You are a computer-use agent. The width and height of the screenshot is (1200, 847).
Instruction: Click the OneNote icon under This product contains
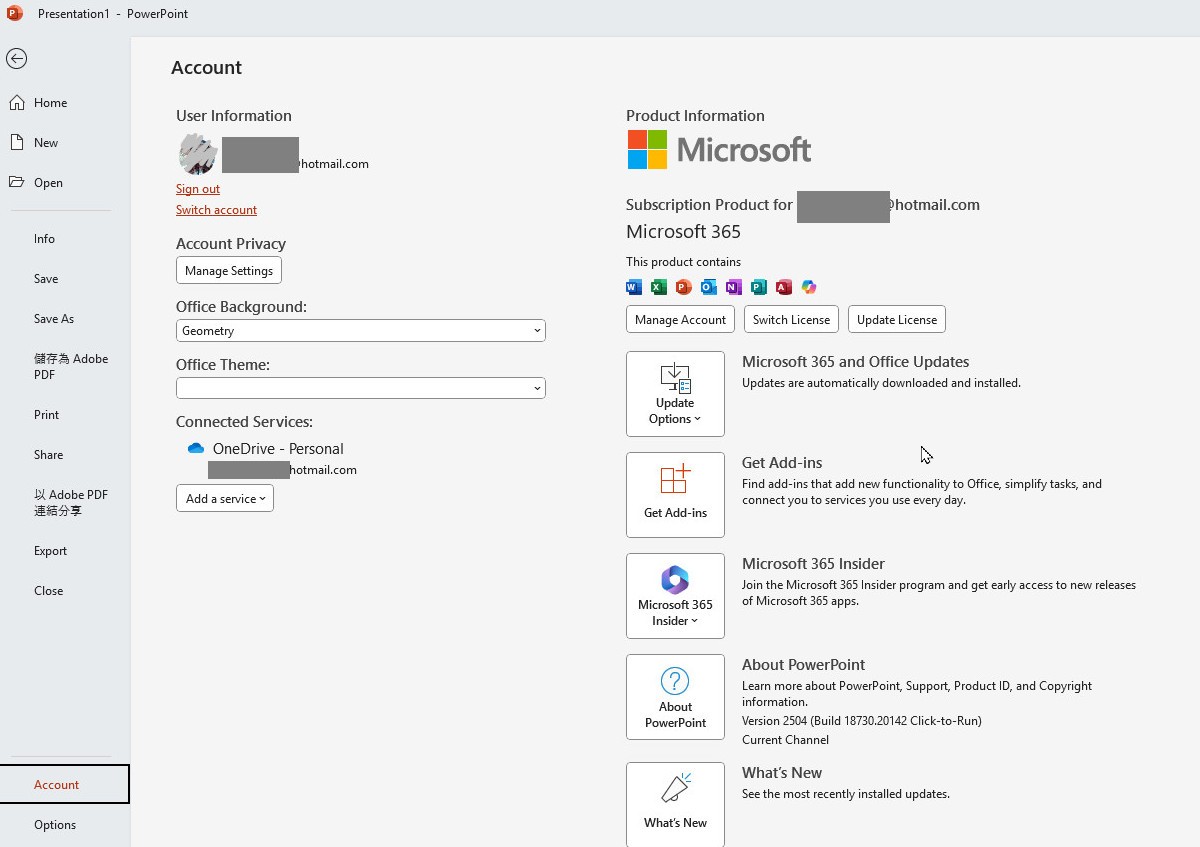pyautogui.click(x=733, y=287)
